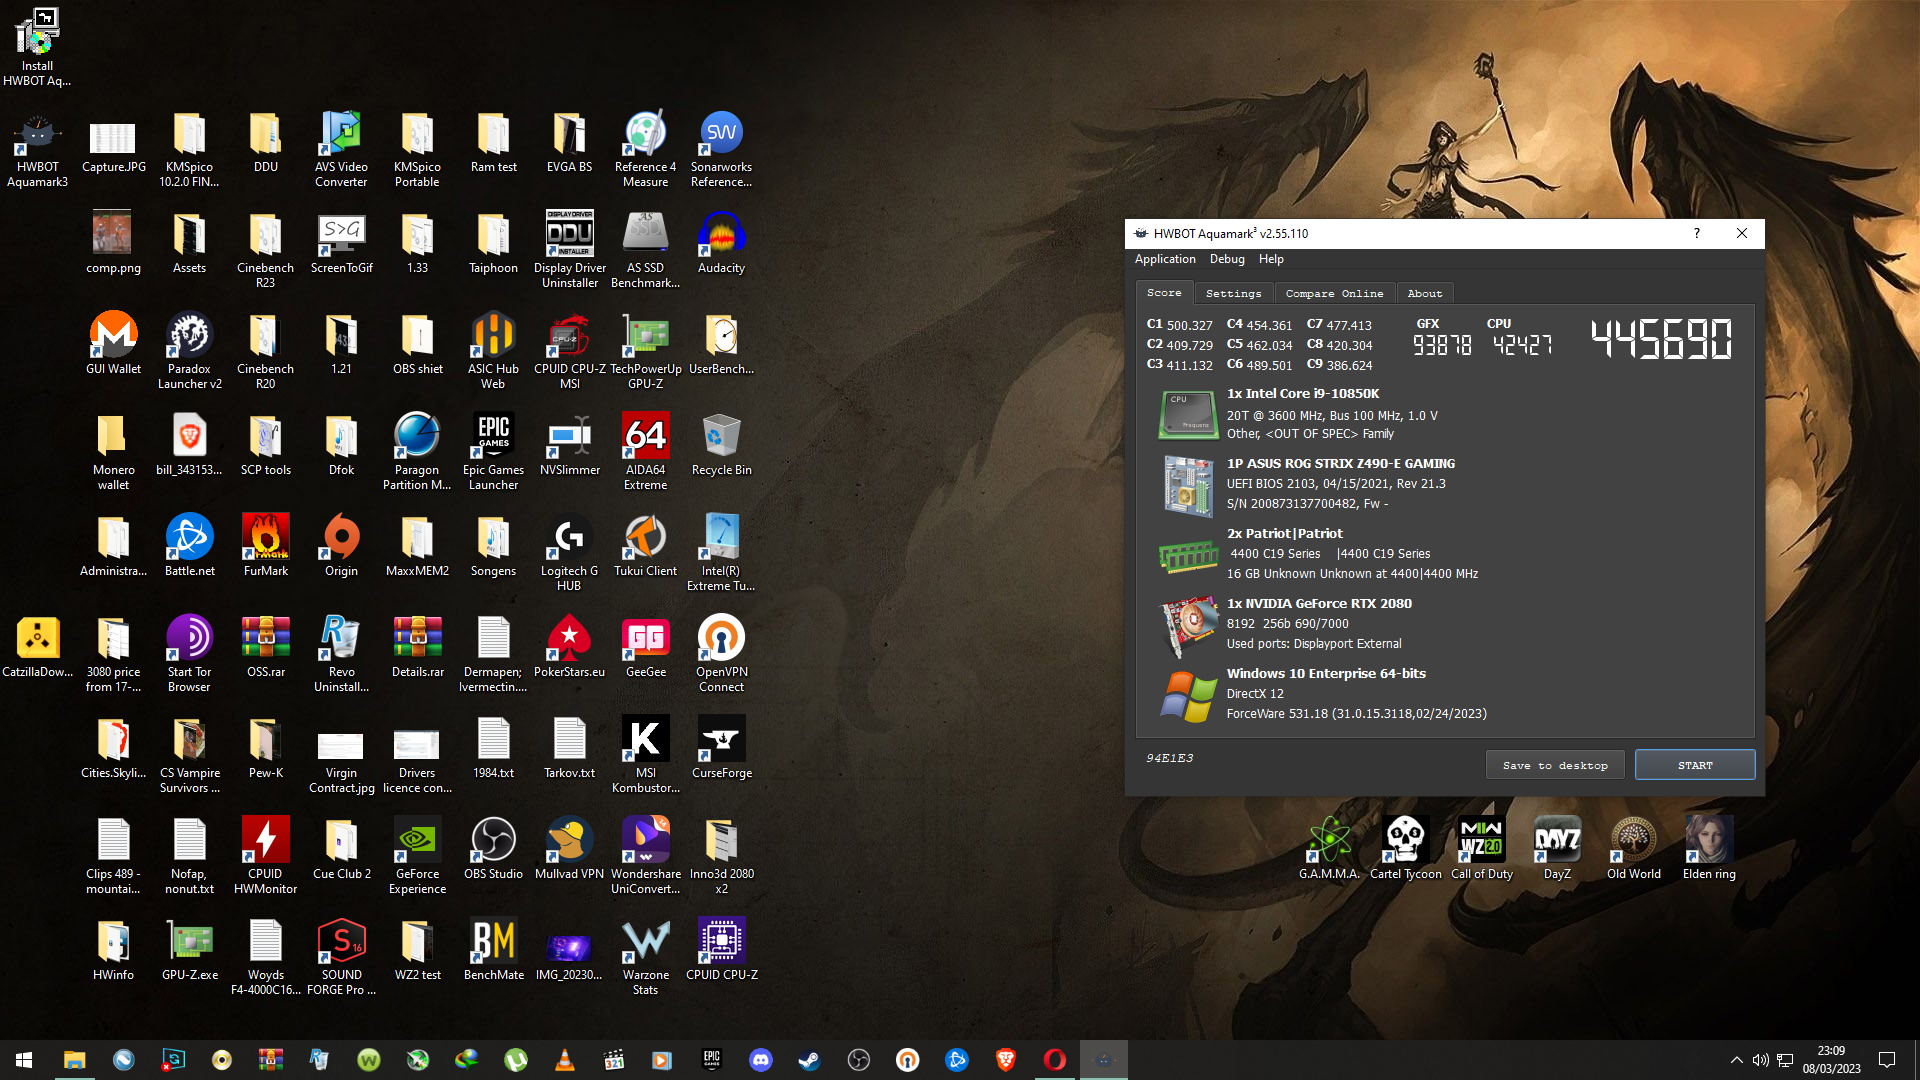1920x1080 pixels.
Task: Open the Application menu
Action: (x=1165, y=259)
